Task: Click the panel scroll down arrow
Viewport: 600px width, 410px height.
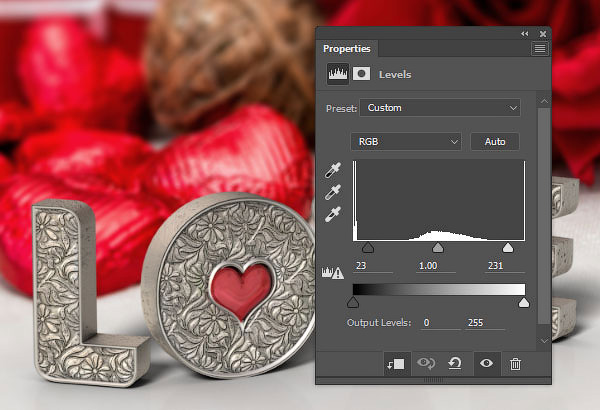Action: (x=544, y=341)
